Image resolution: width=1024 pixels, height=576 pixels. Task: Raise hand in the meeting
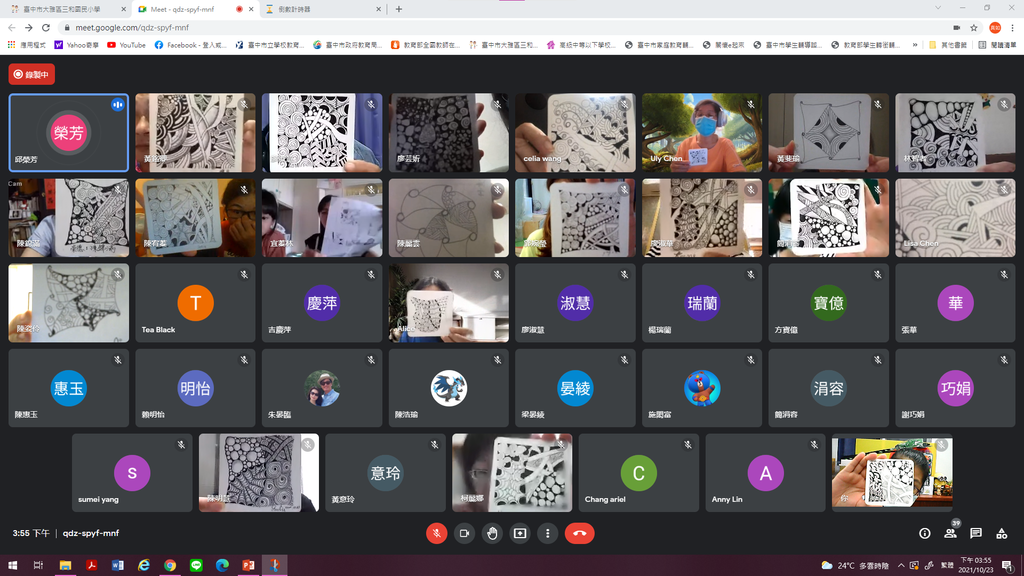pos(492,534)
